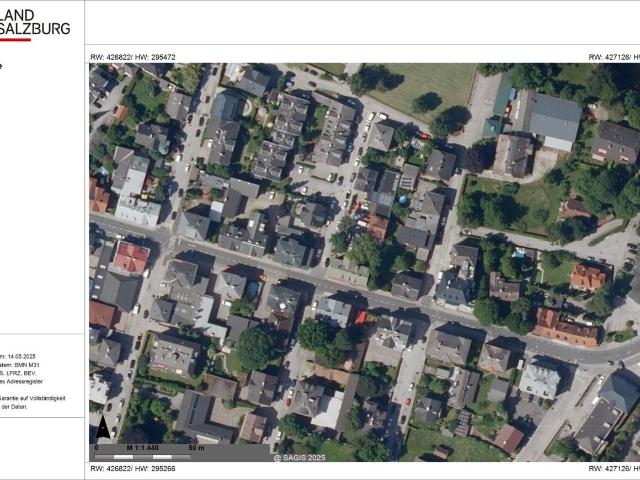This screenshot has height=480, width=640.
Task: Click the long orange-roofed building along the road
Action: [x=565, y=327]
